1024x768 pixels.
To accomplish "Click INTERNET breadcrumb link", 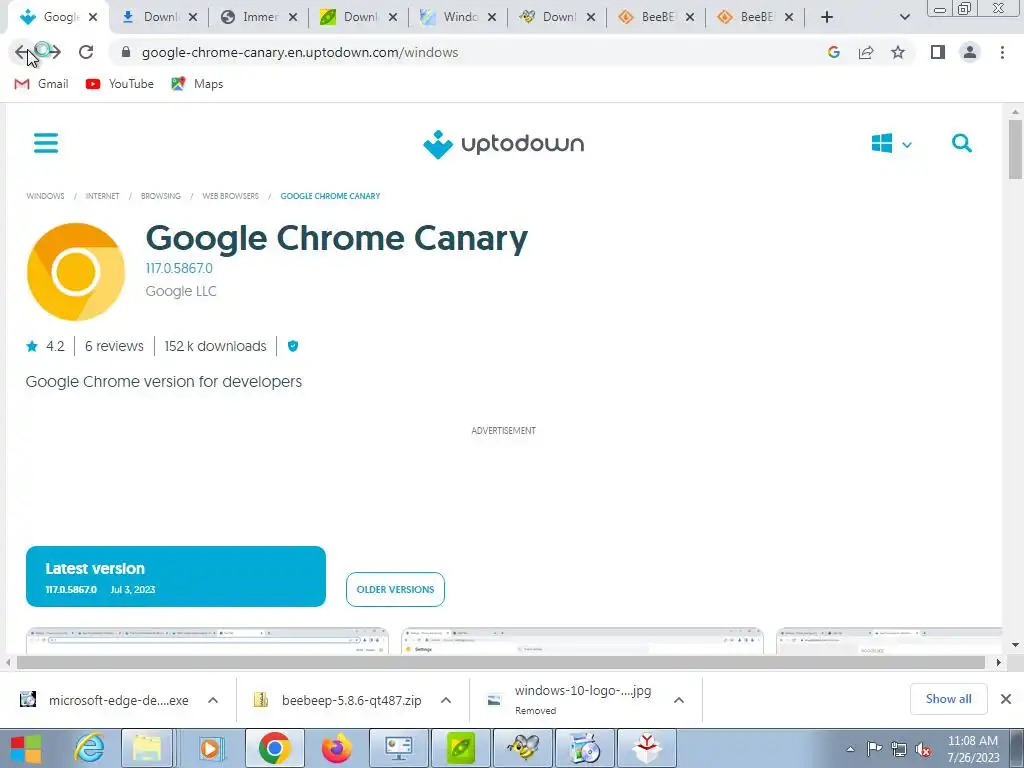I will coord(103,196).
